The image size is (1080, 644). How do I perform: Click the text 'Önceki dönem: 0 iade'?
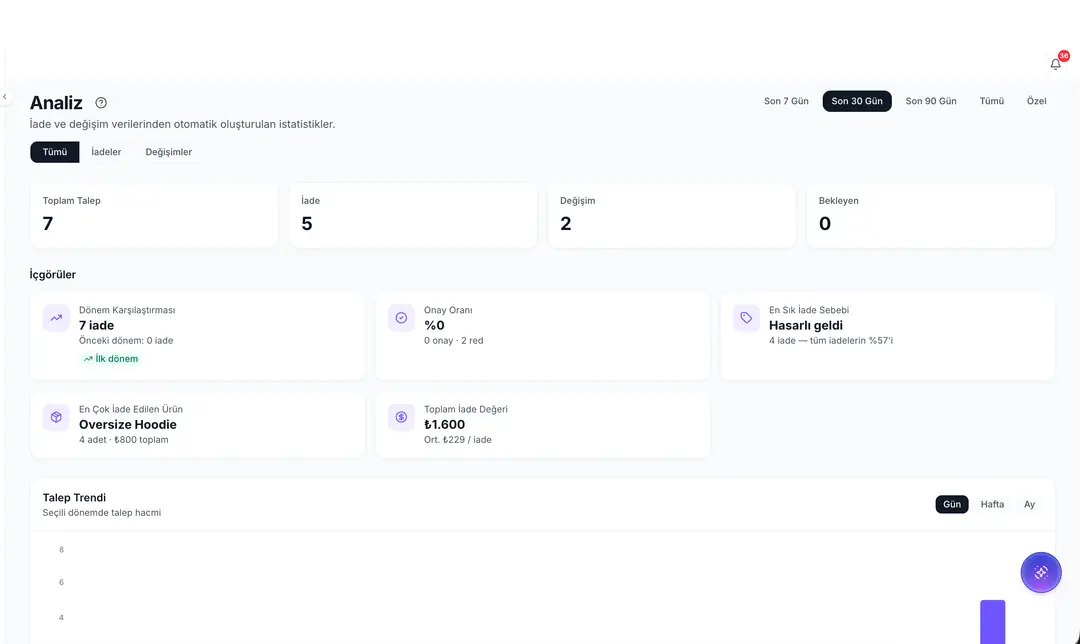[x=126, y=341]
